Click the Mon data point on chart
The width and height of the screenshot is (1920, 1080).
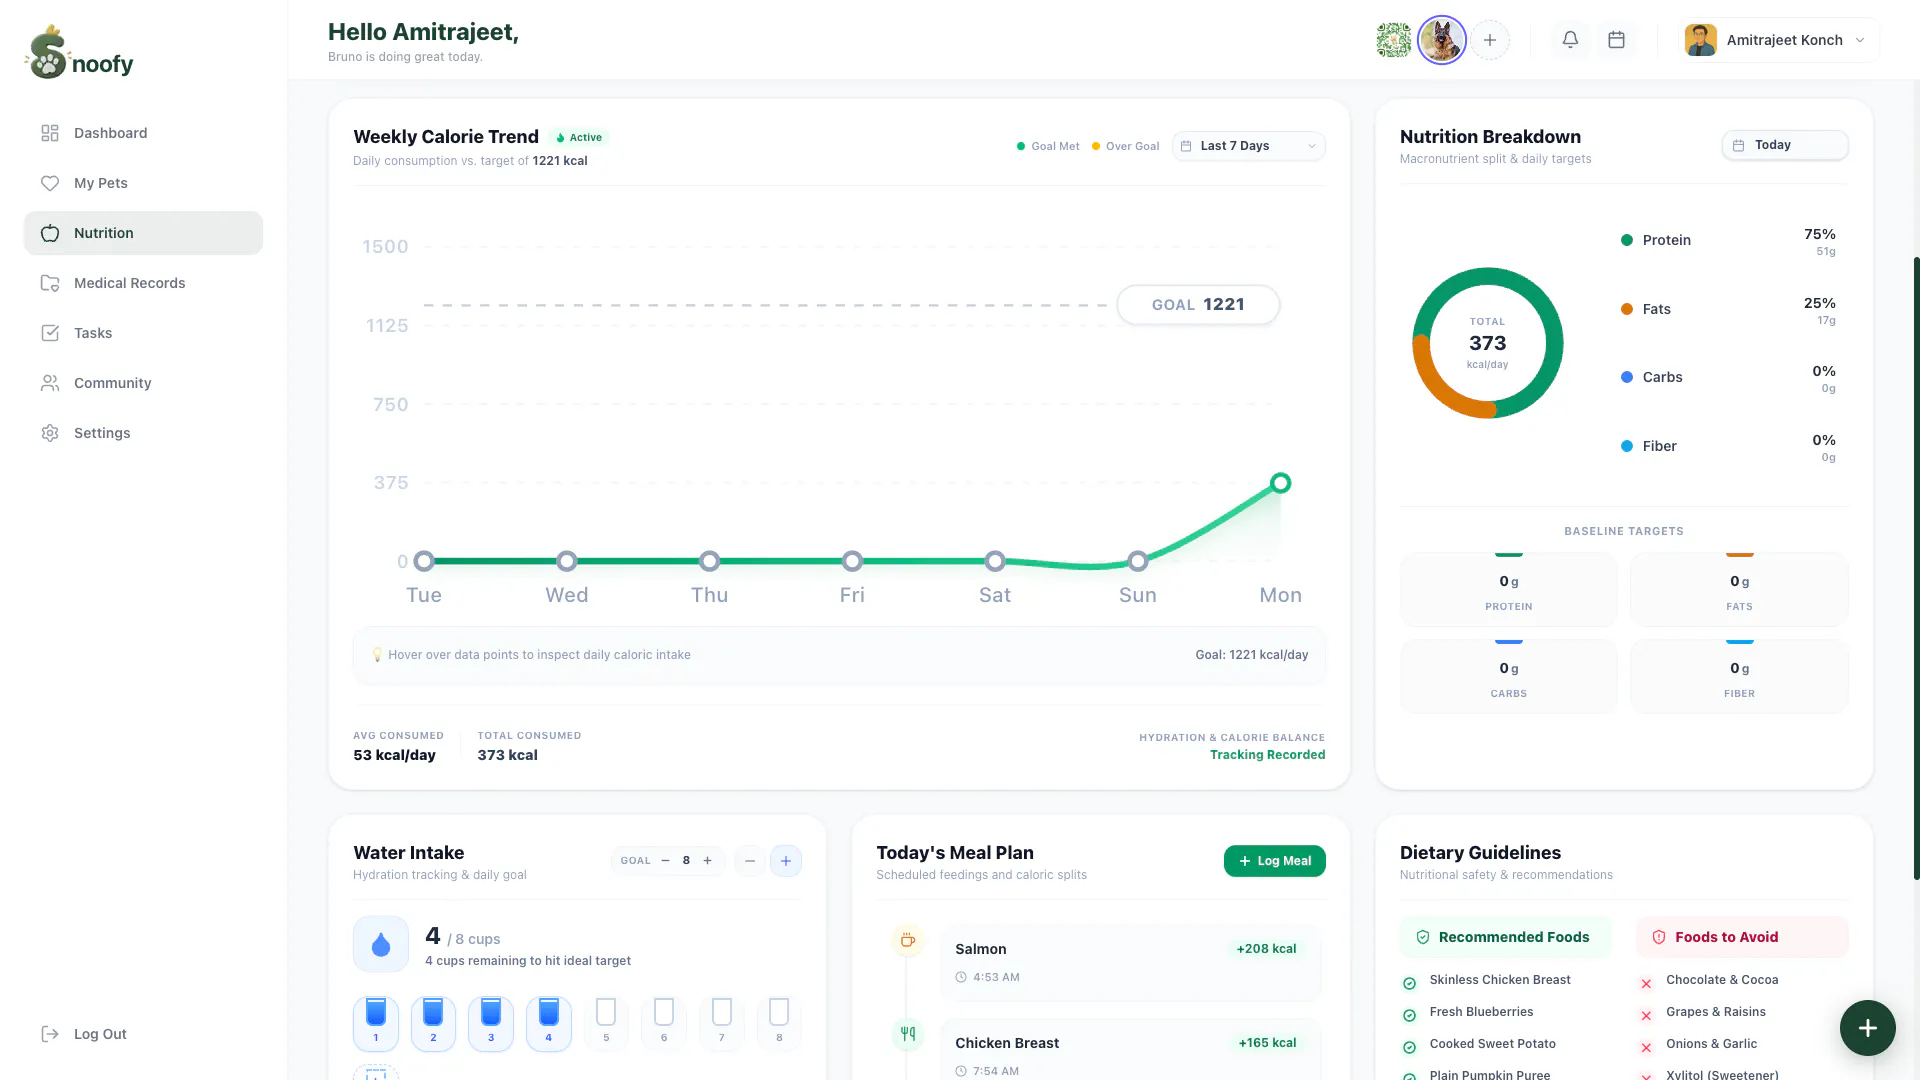point(1280,483)
